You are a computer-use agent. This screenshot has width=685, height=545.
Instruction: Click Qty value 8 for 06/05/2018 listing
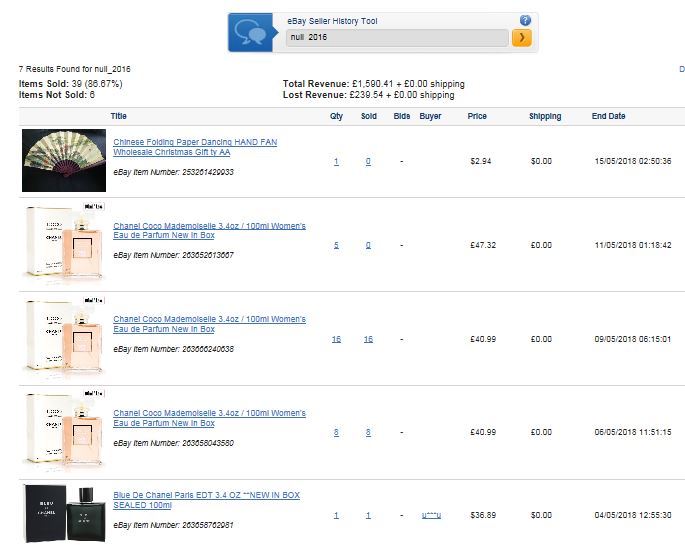point(336,432)
